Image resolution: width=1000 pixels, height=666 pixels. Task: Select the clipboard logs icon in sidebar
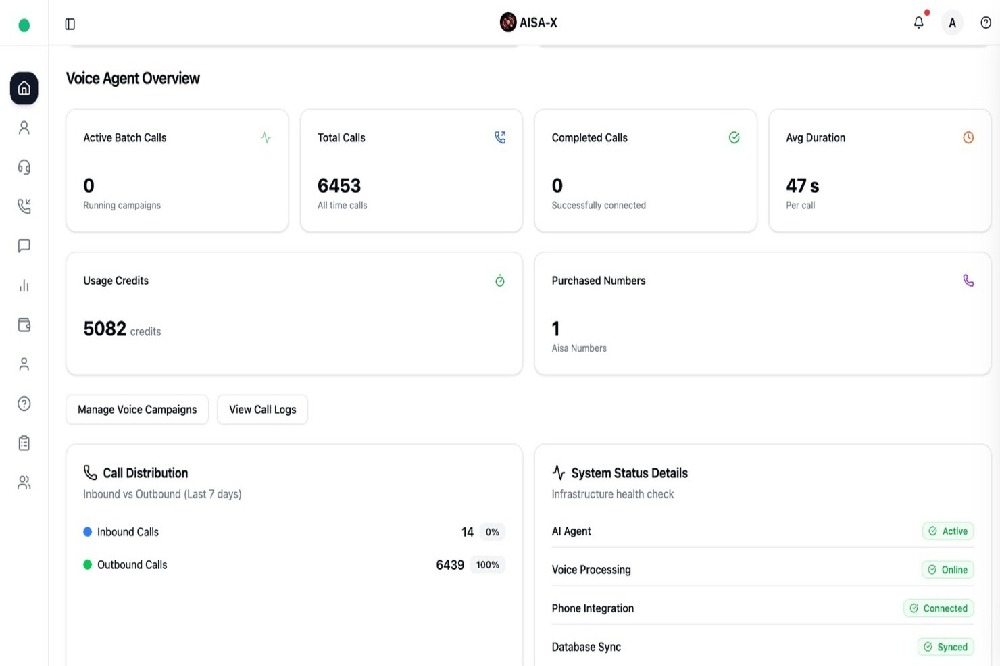23,442
